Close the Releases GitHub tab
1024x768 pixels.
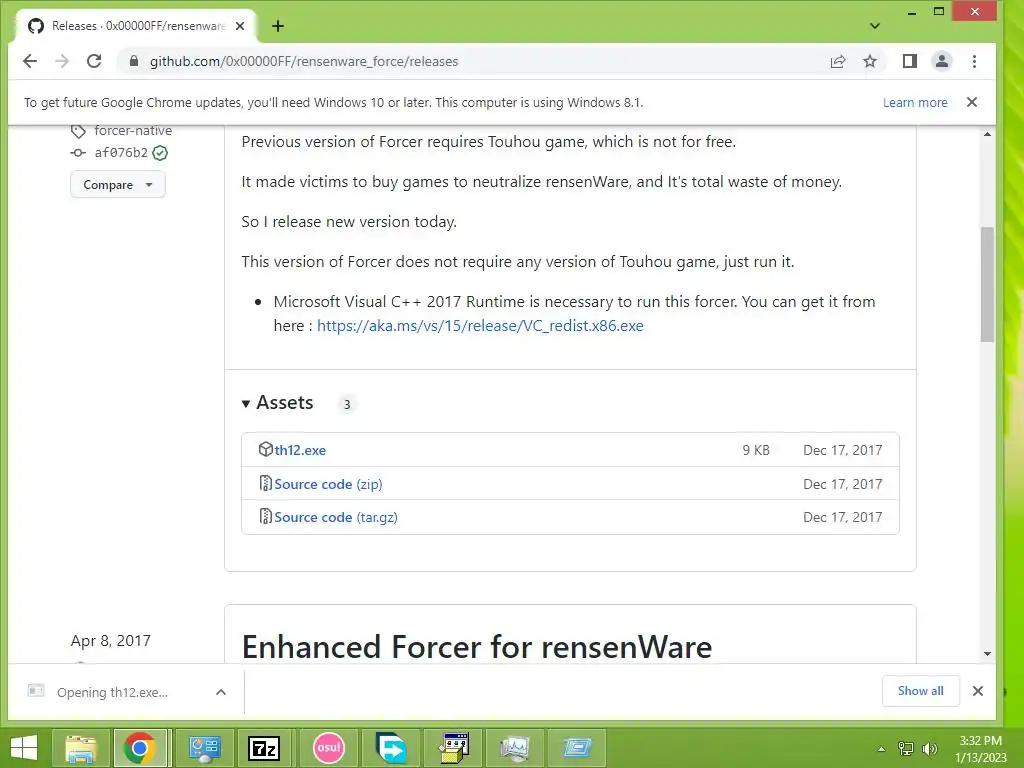click(x=240, y=26)
